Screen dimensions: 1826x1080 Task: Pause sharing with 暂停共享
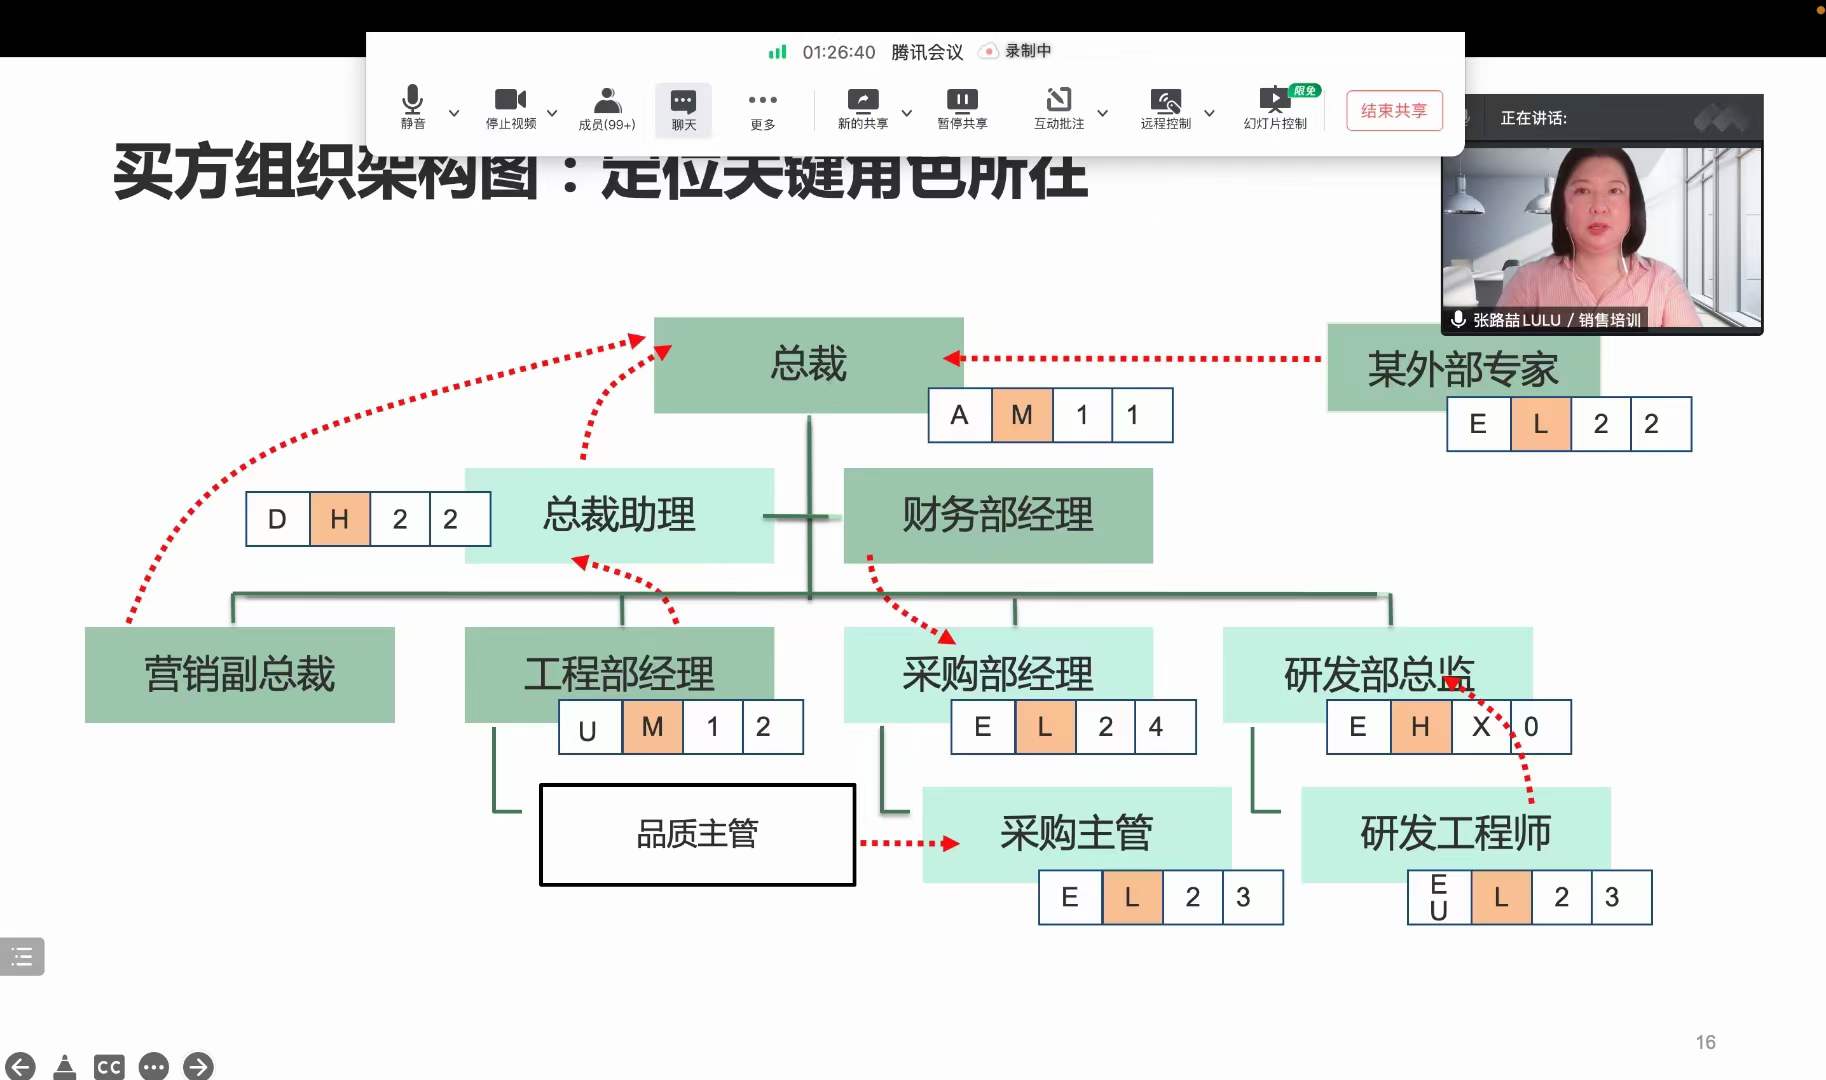pyautogui.click(x=962, y=108)
